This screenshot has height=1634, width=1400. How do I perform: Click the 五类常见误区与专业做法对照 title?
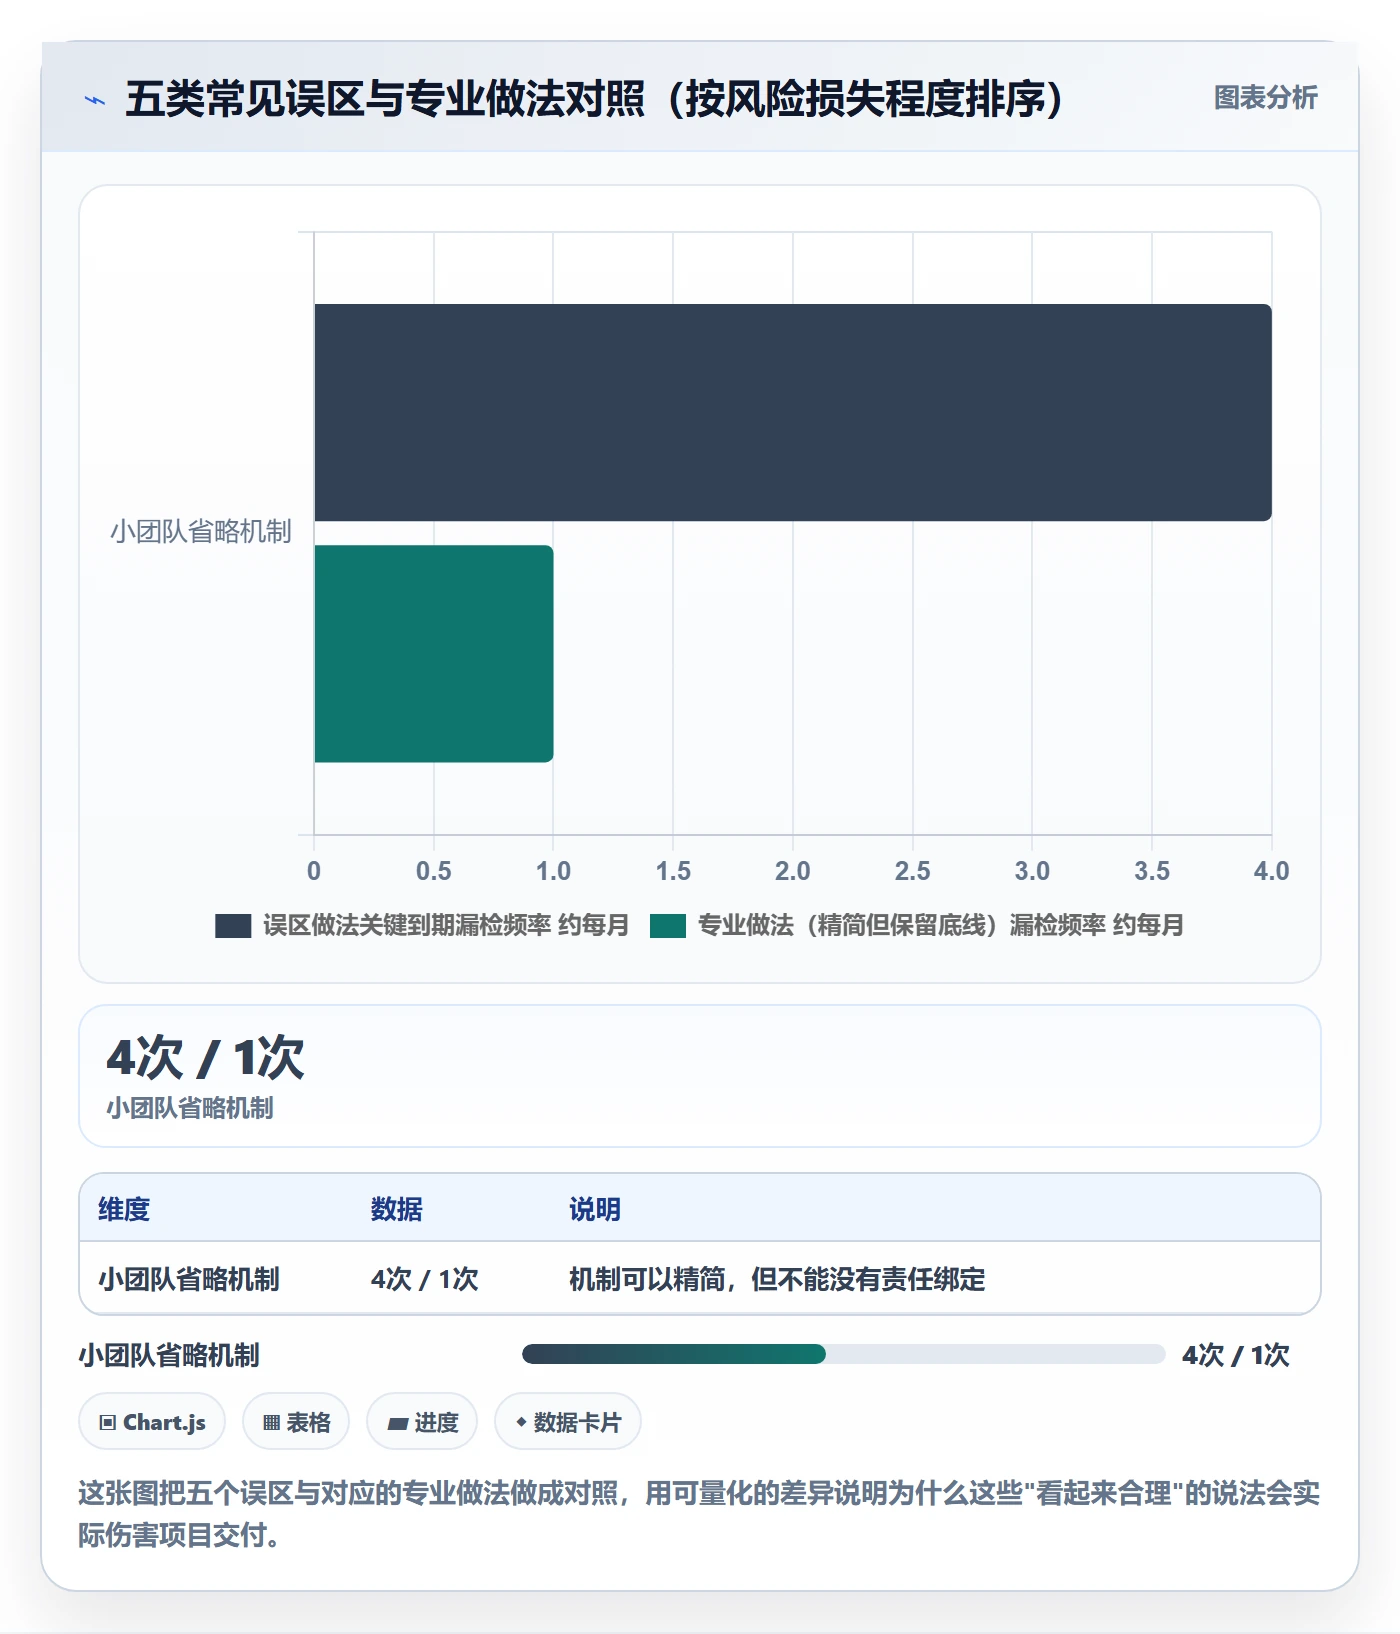pyautogui.click(x=594, y=99)
